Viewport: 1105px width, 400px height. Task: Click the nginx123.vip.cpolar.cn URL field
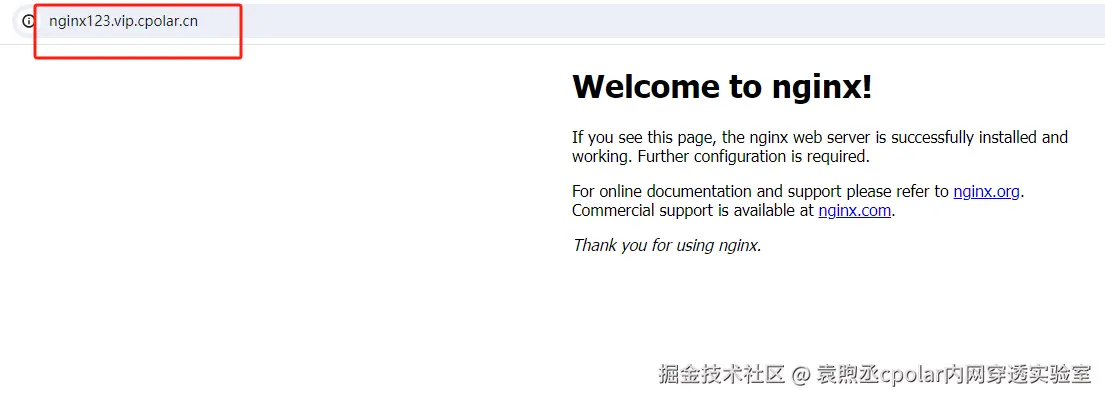(123, 21)
